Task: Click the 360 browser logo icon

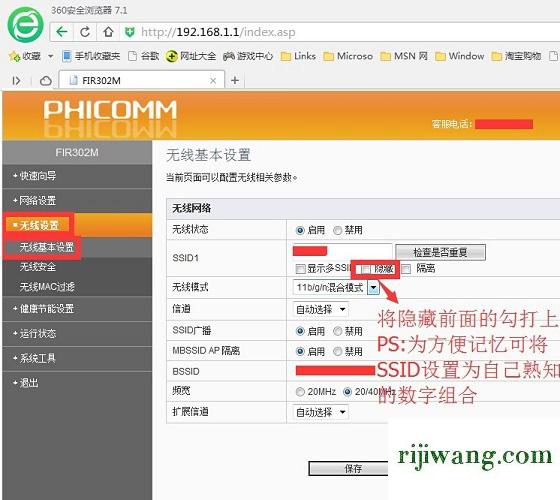Action: [25, 25]
